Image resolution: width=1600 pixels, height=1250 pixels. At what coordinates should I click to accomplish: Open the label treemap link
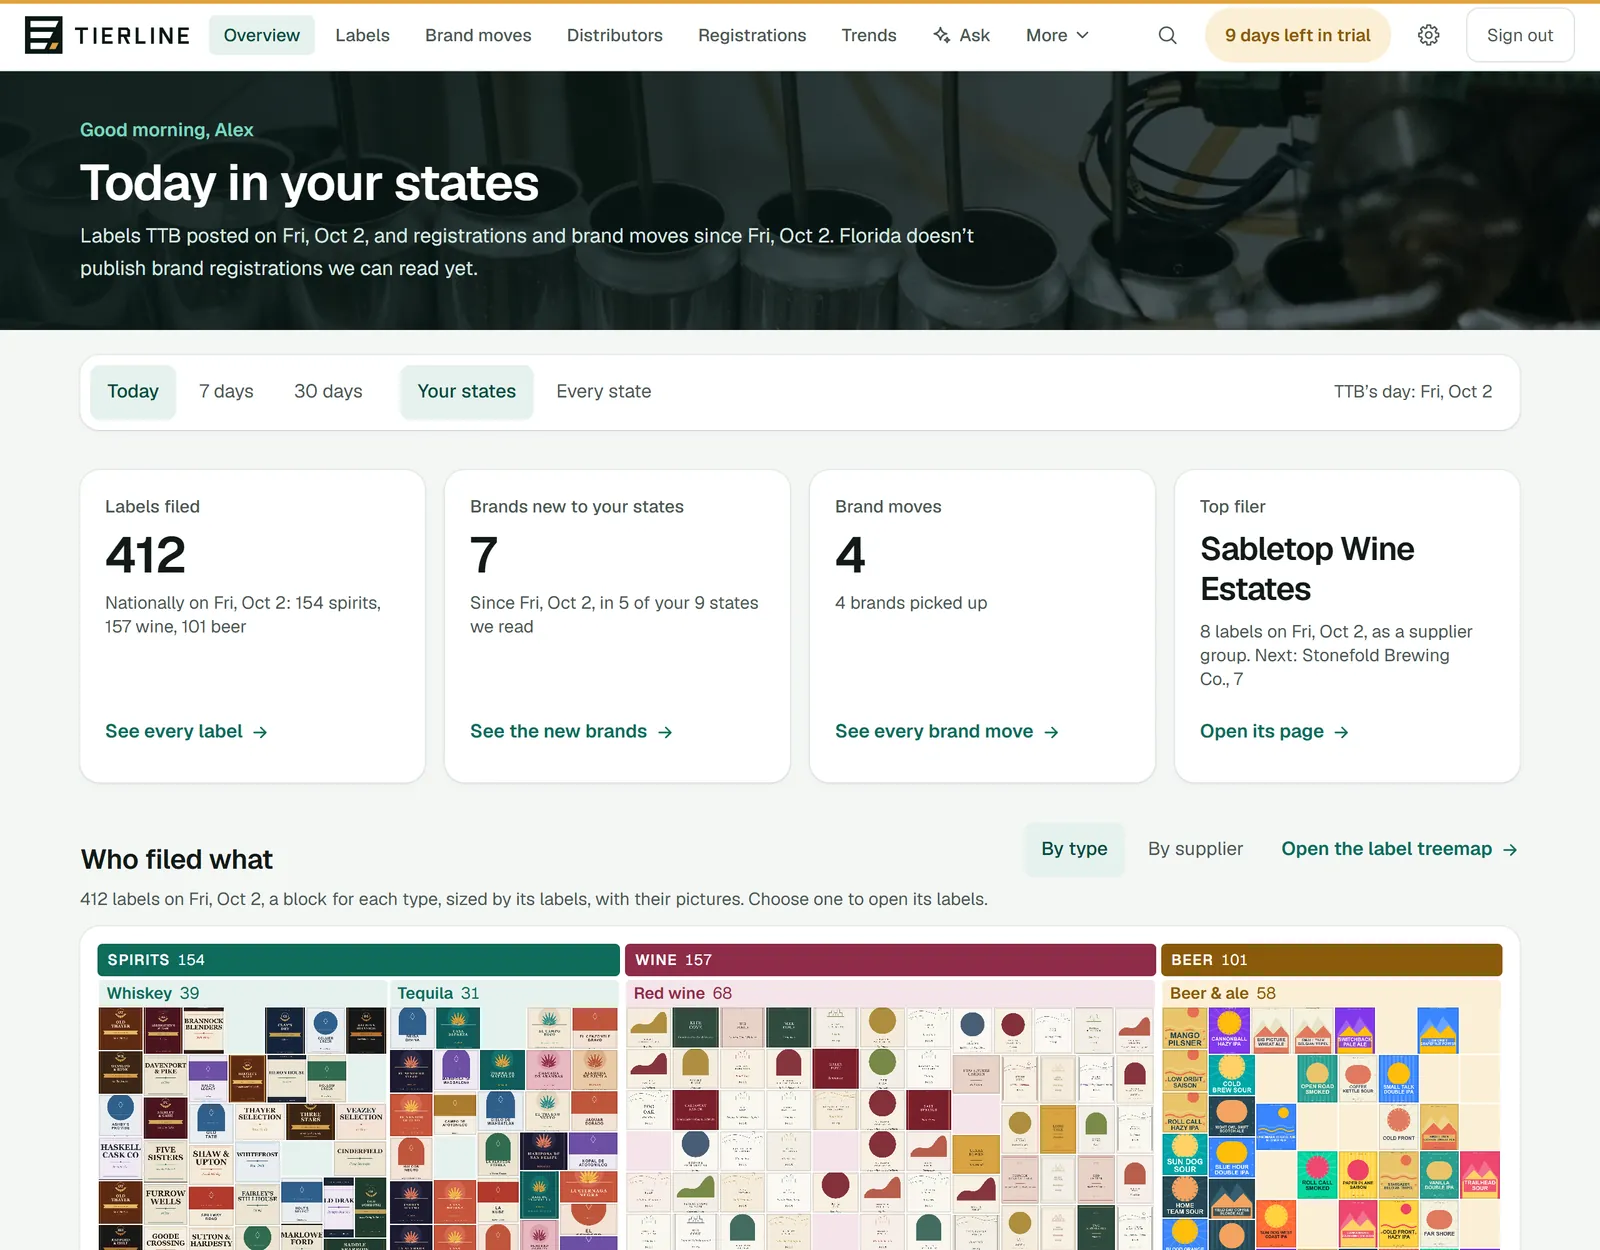(1399, 849)
